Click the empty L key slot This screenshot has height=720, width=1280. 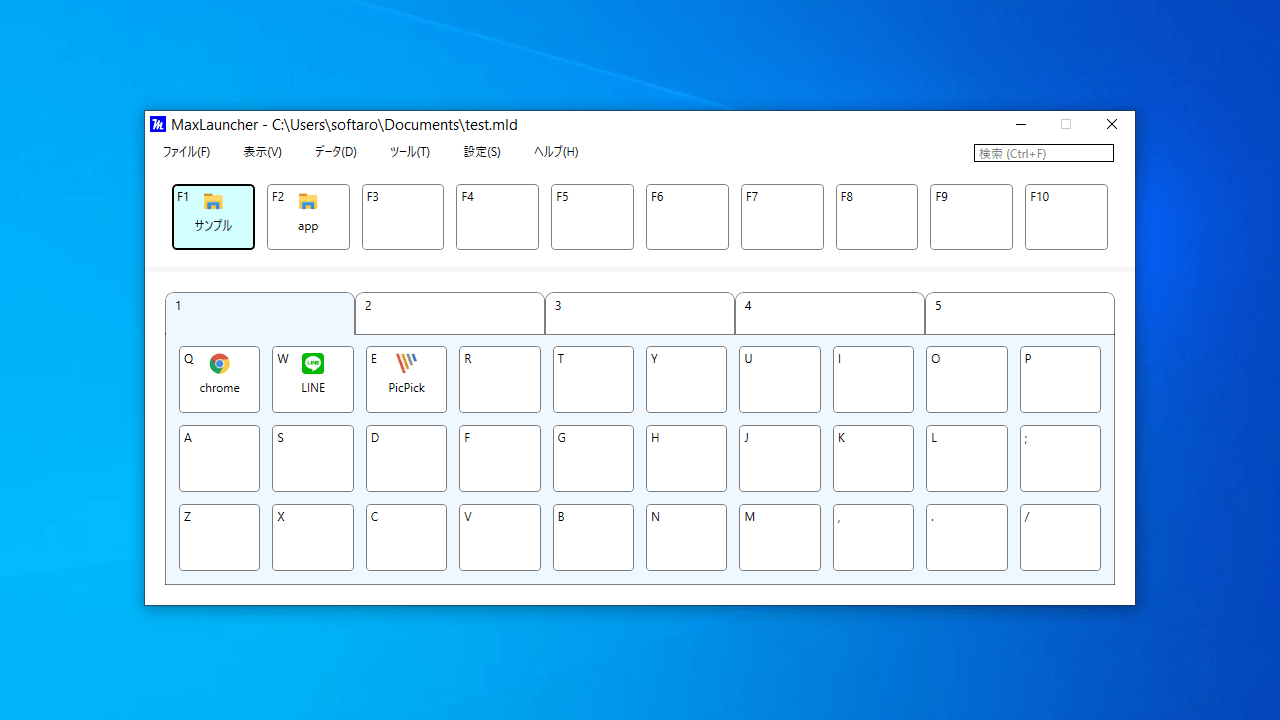pyautogui.click(x=967, y=458)
